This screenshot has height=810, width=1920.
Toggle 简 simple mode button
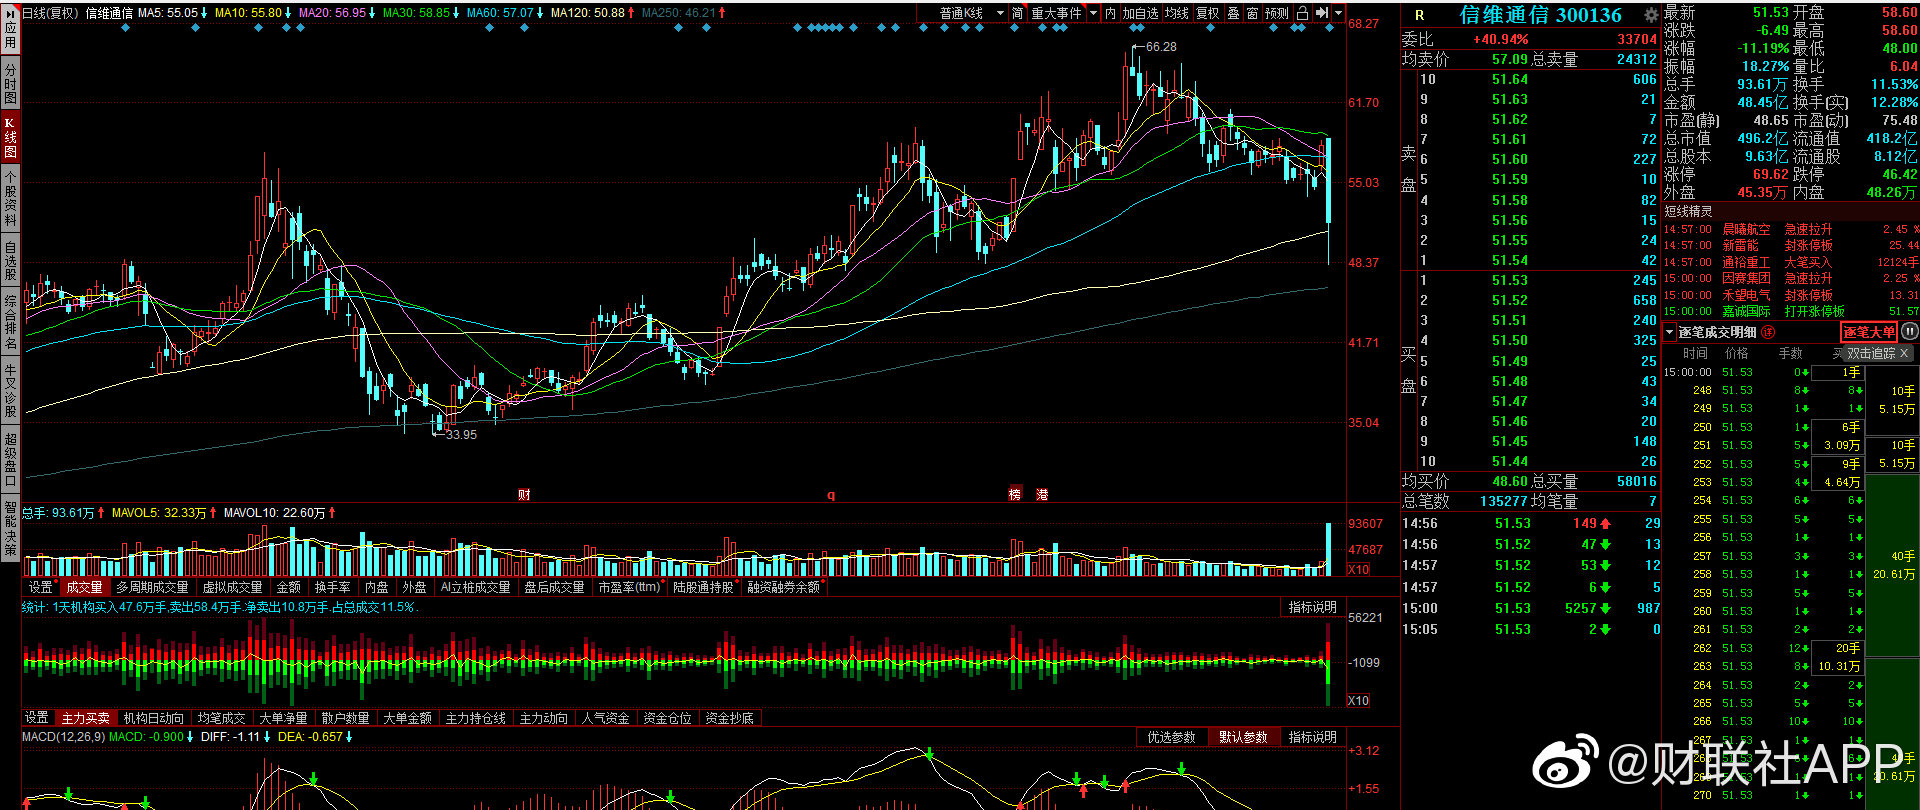coord(1017,13)
